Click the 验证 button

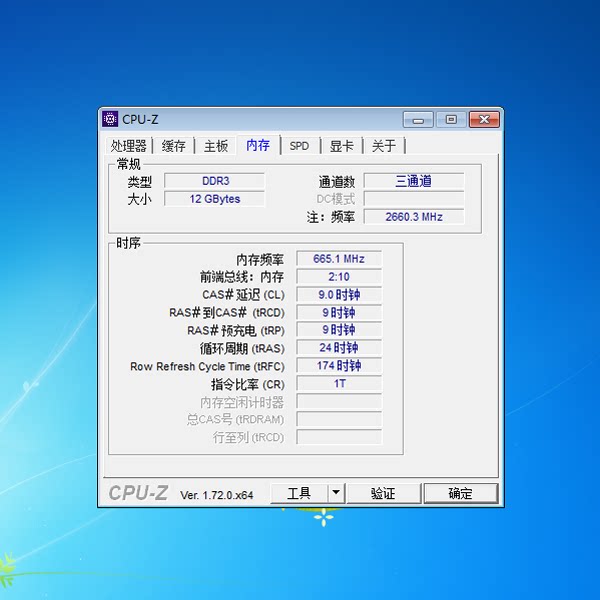click(x=383, y=493)
